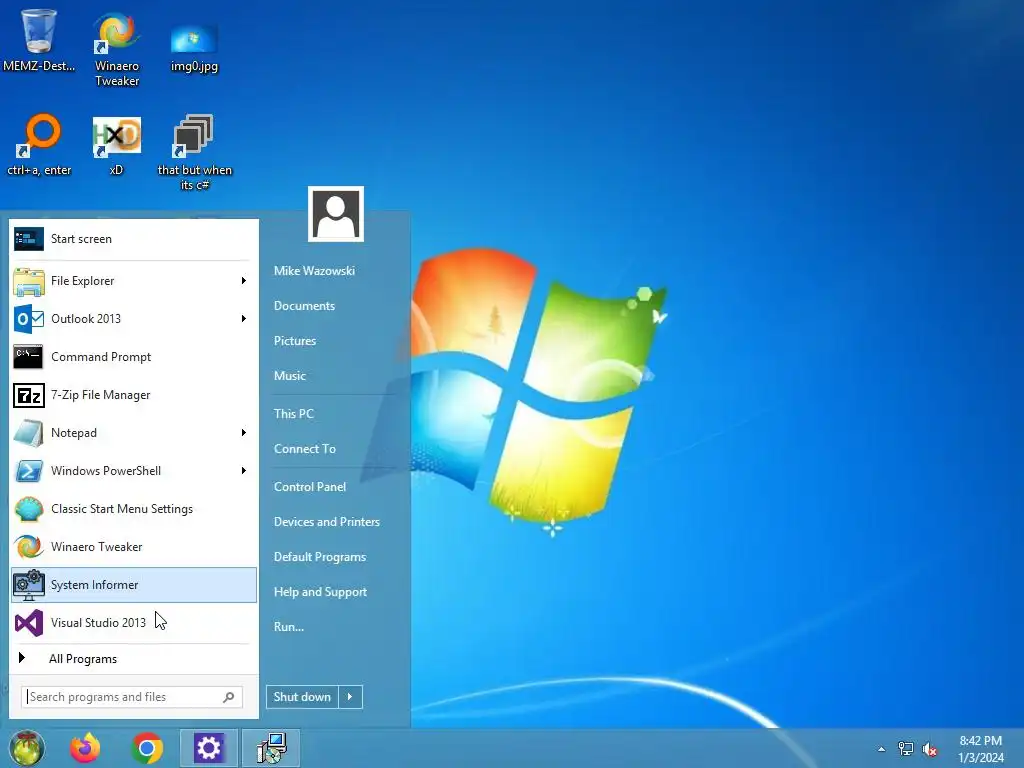Click the System Informer icon

(x=29, y=584)
